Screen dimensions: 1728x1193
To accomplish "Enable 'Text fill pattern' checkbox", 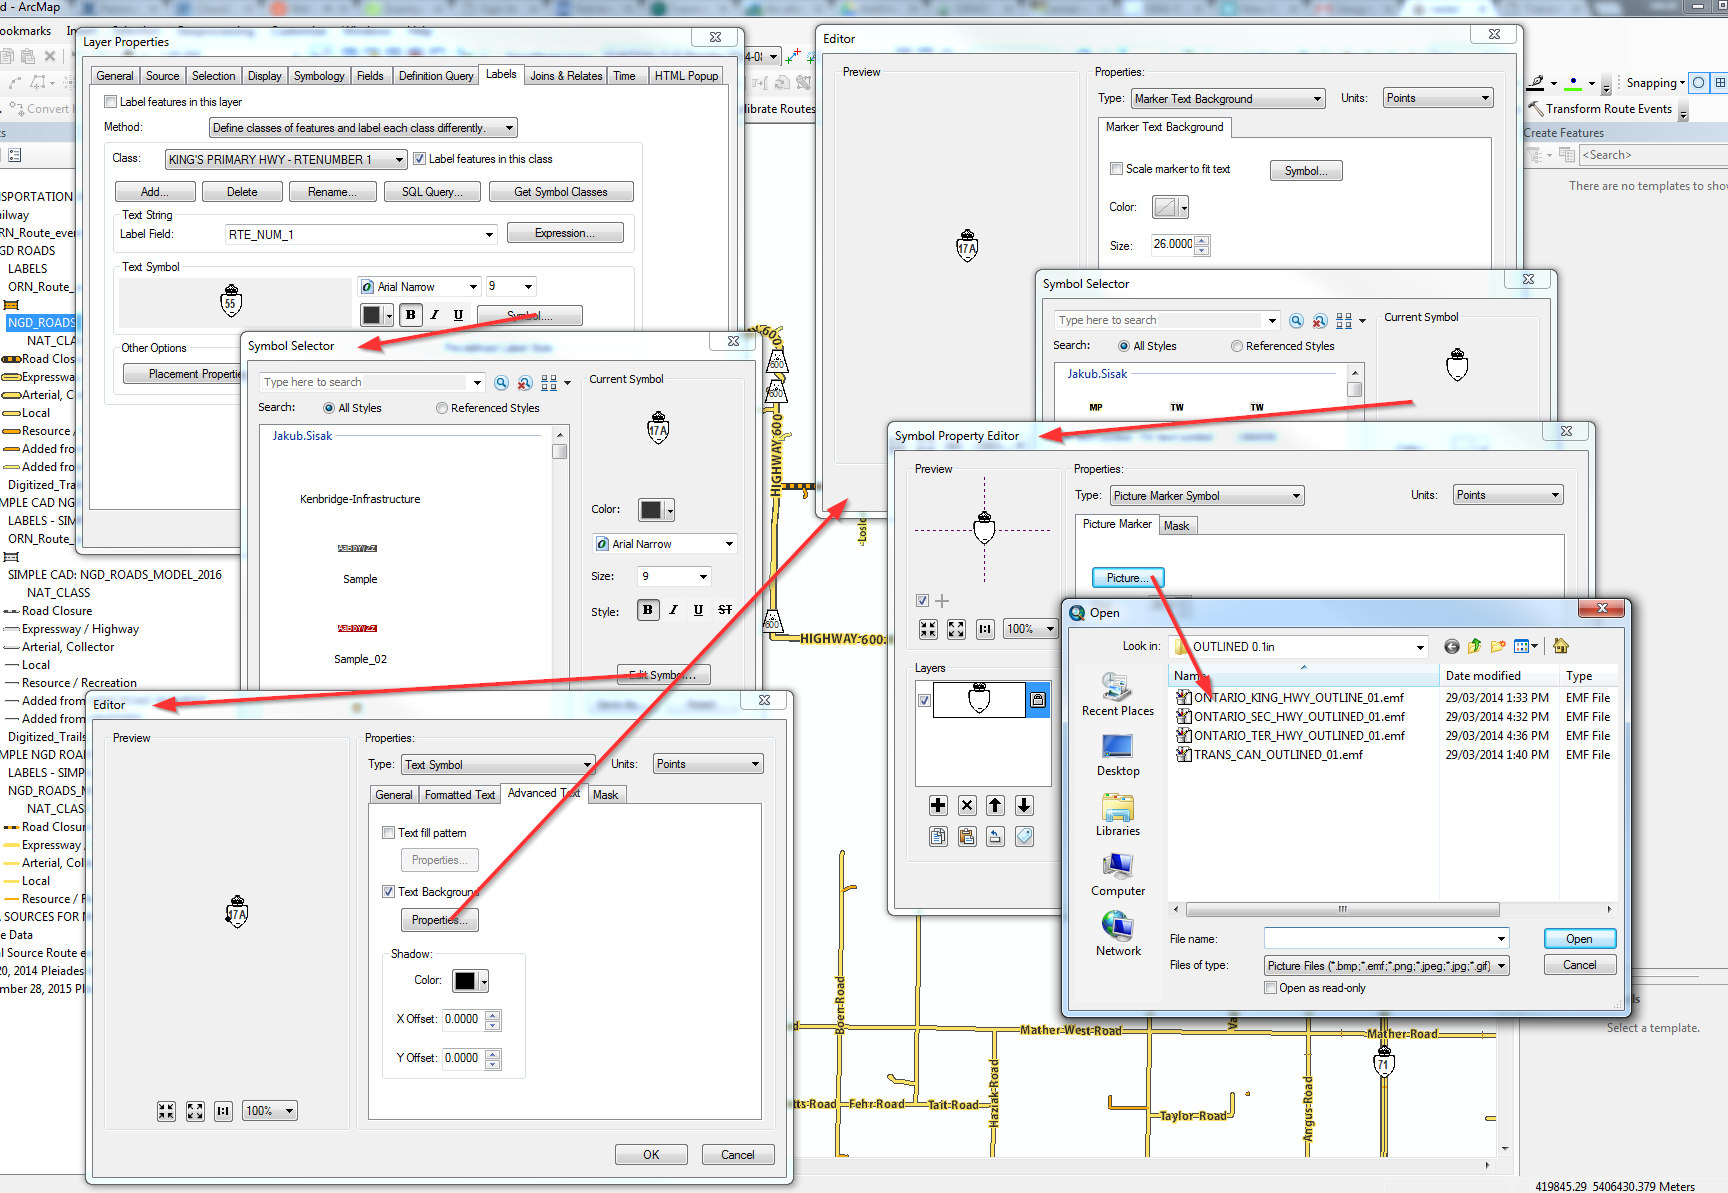I will click(x=388, y=833).
